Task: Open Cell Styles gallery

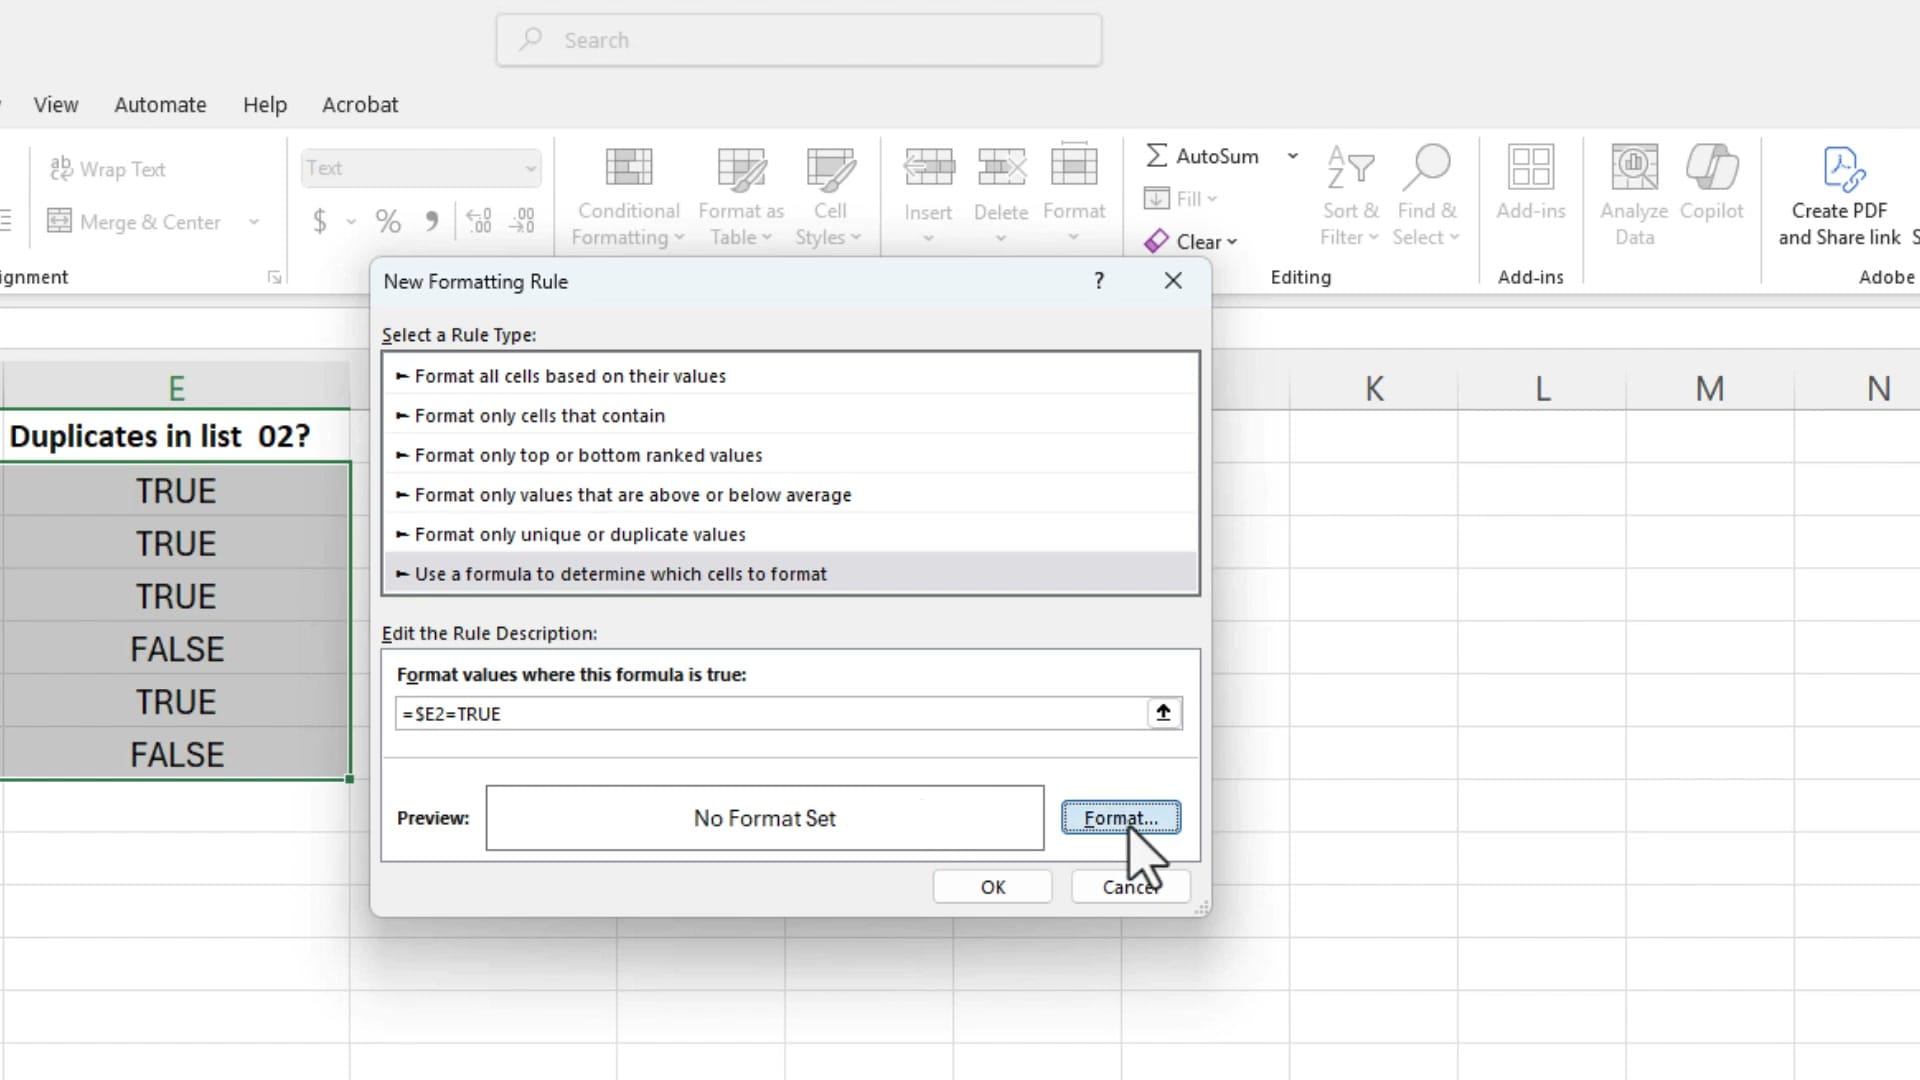Action: coord(829,195)
